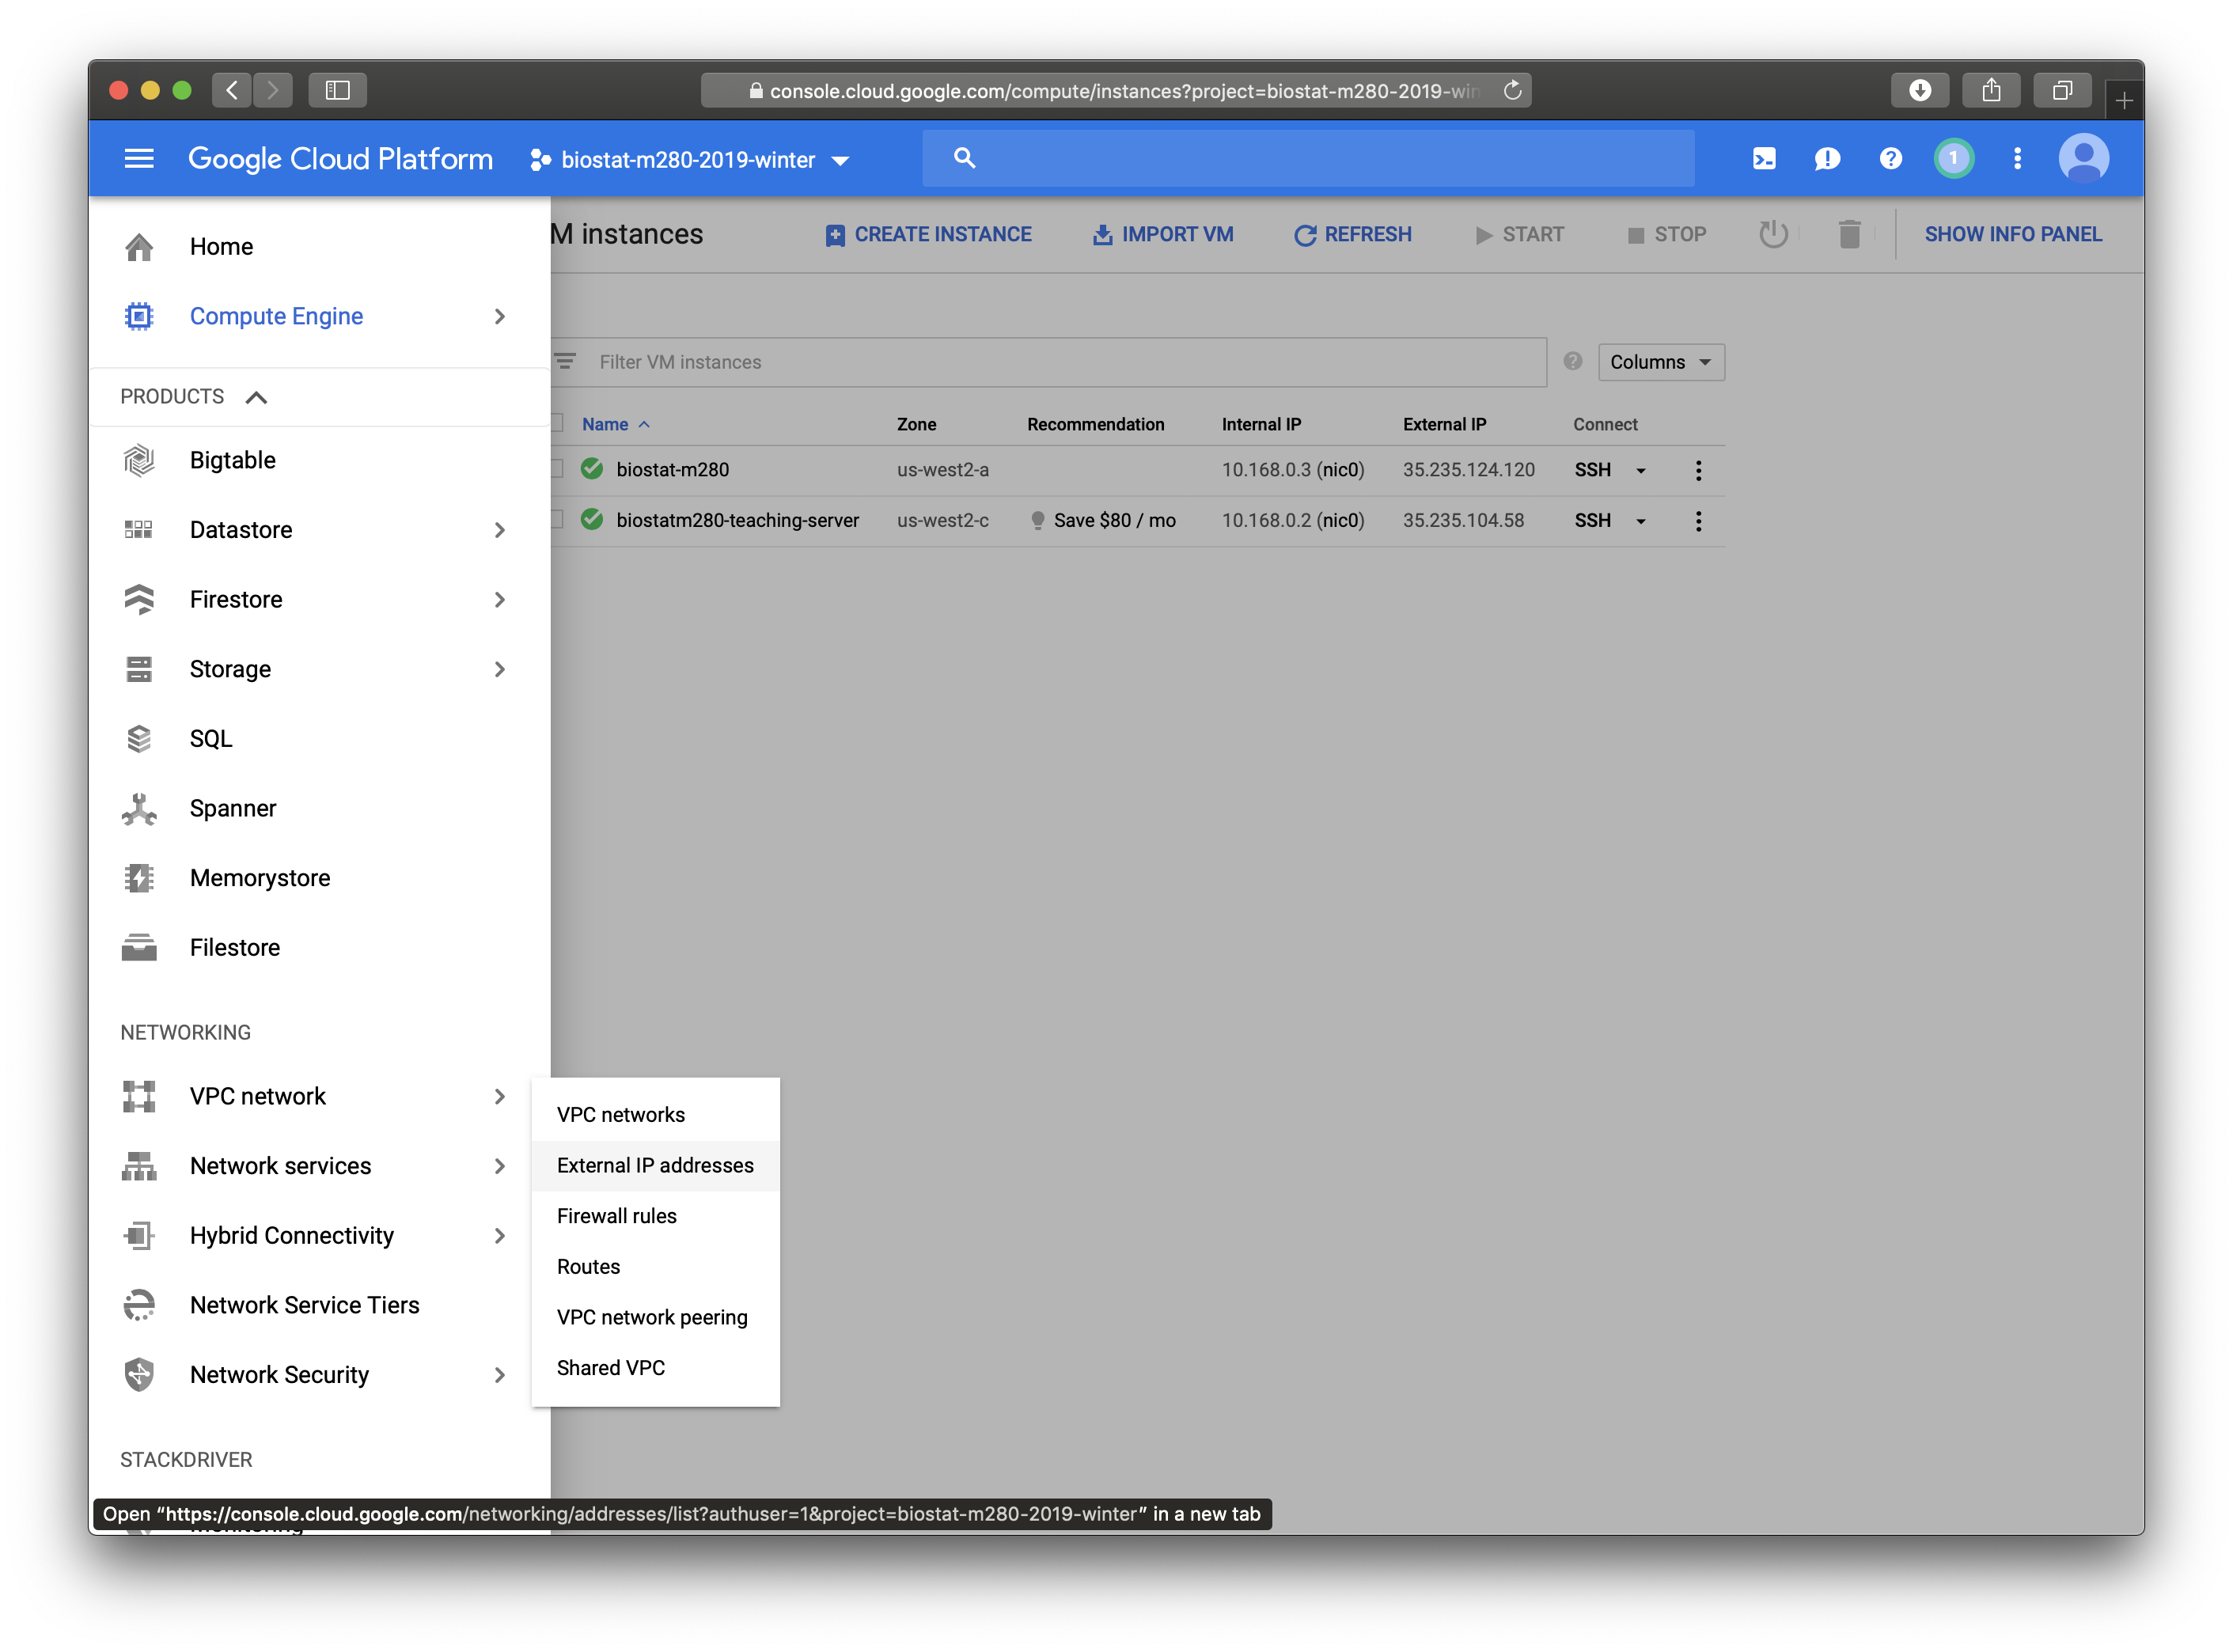This screenshot has width=2233, height=1652.
Task: Click Safari sidebar toggle icon
Action: [338, 91]
